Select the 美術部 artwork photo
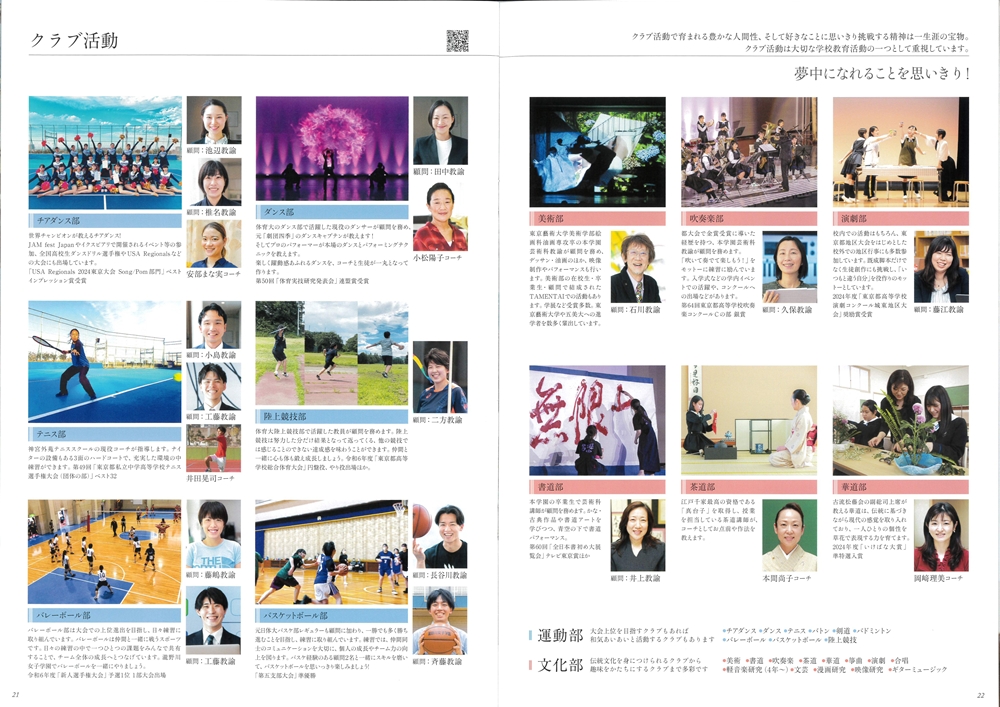 (x=597, y=152)
